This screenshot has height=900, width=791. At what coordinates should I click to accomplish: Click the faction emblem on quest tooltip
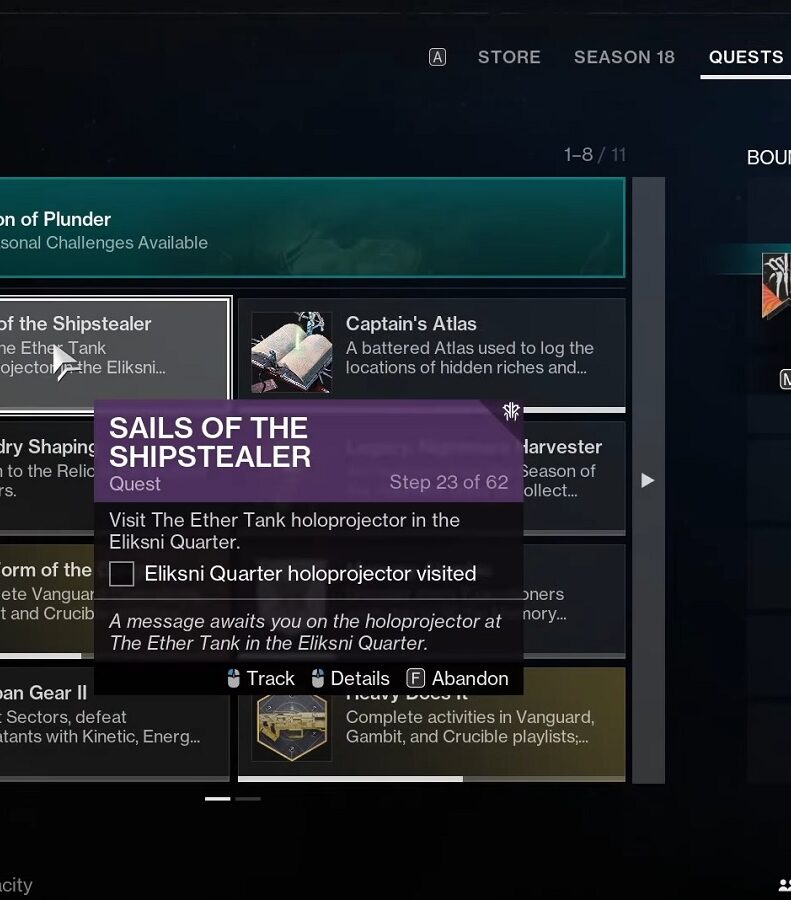pos(511,411)
